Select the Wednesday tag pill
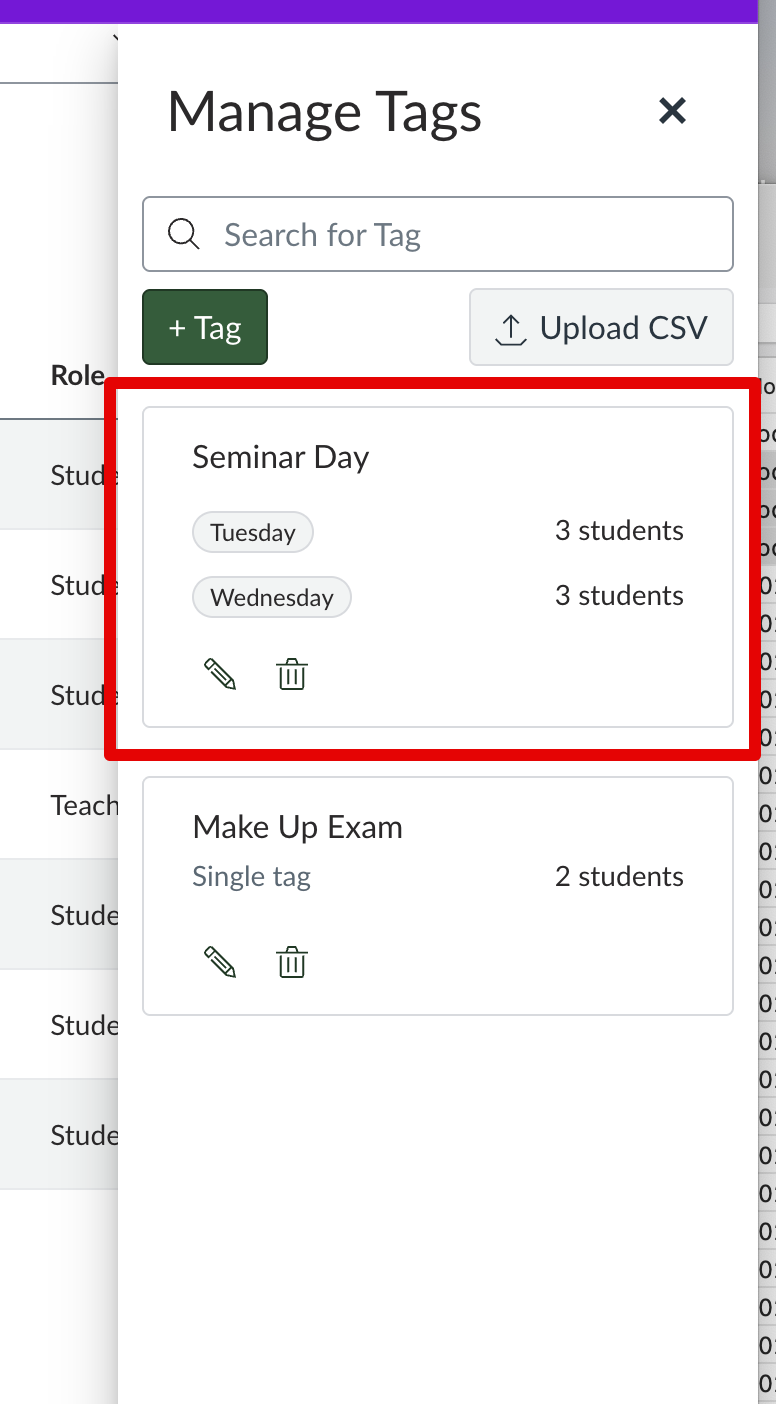776x1404 pixels. pyautogui.click(x=271, y=597)
